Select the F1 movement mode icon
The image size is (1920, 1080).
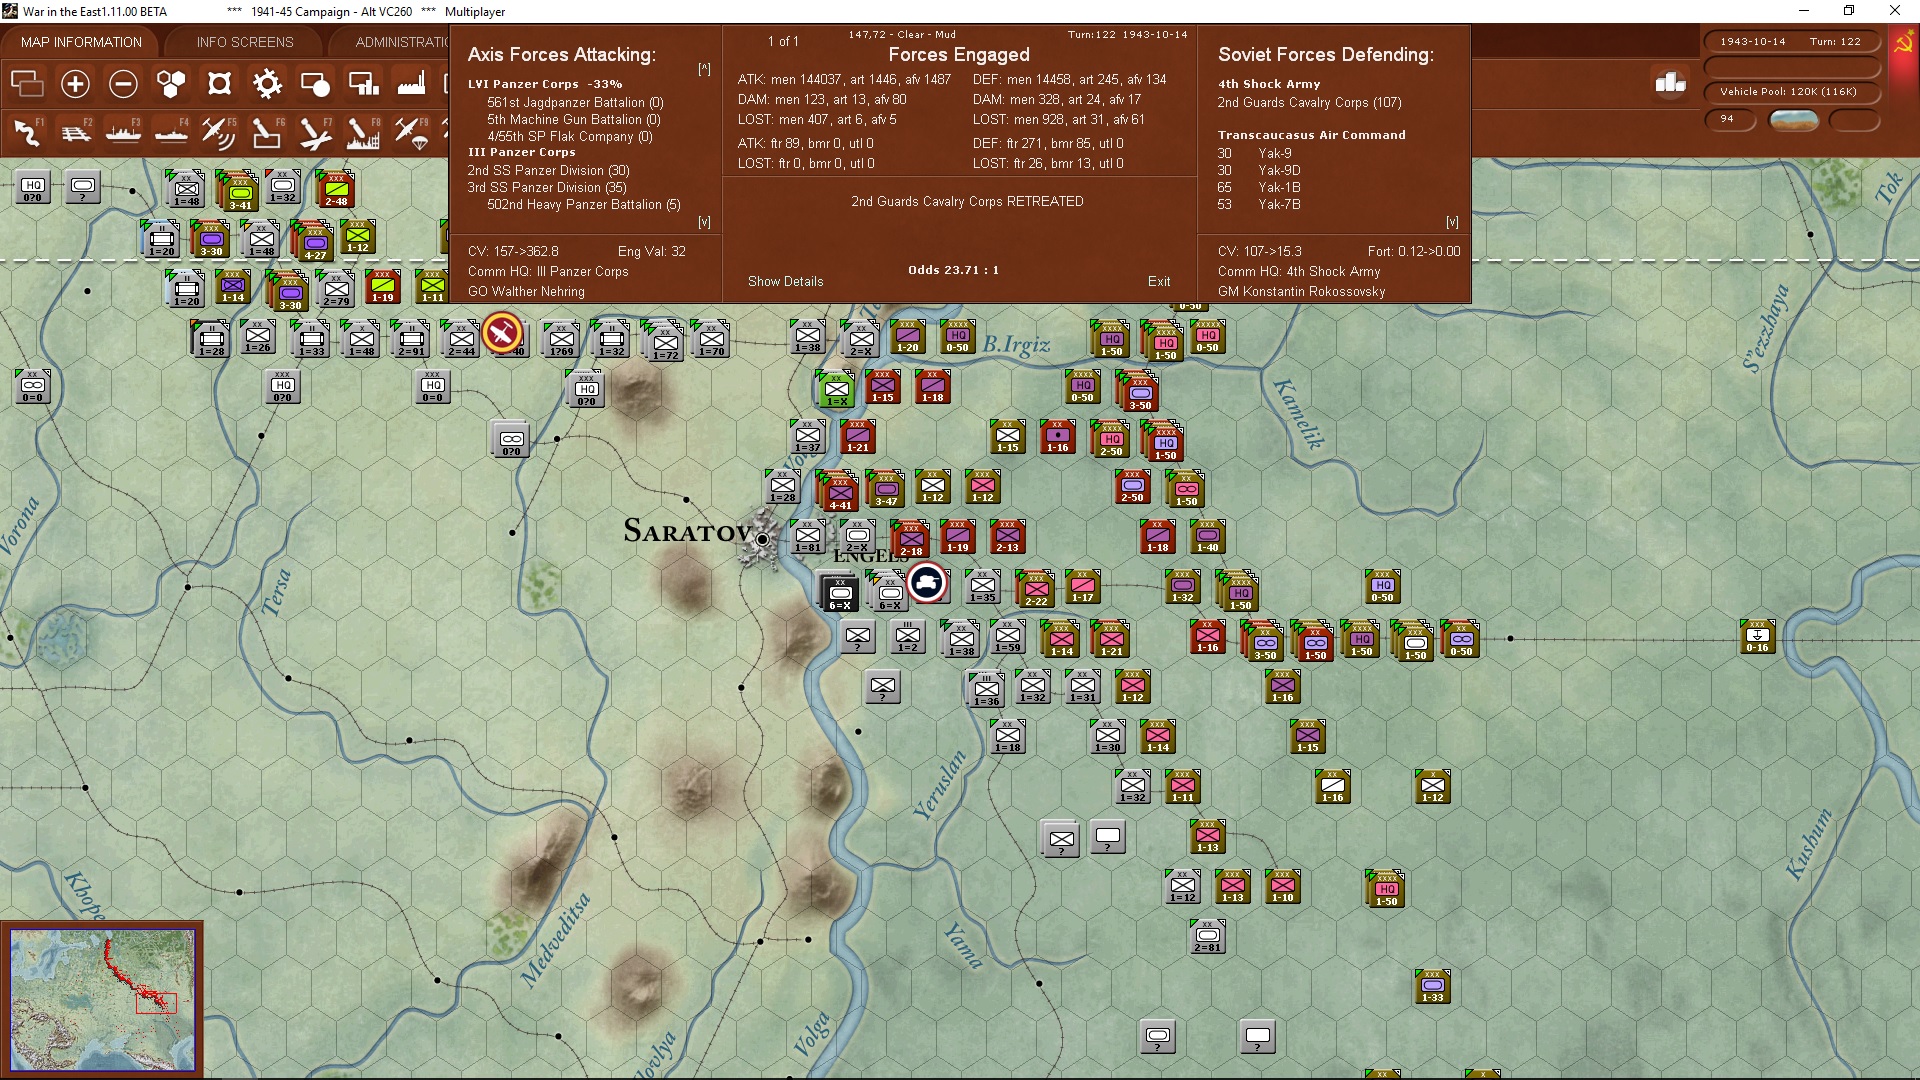tap(27, 131)
